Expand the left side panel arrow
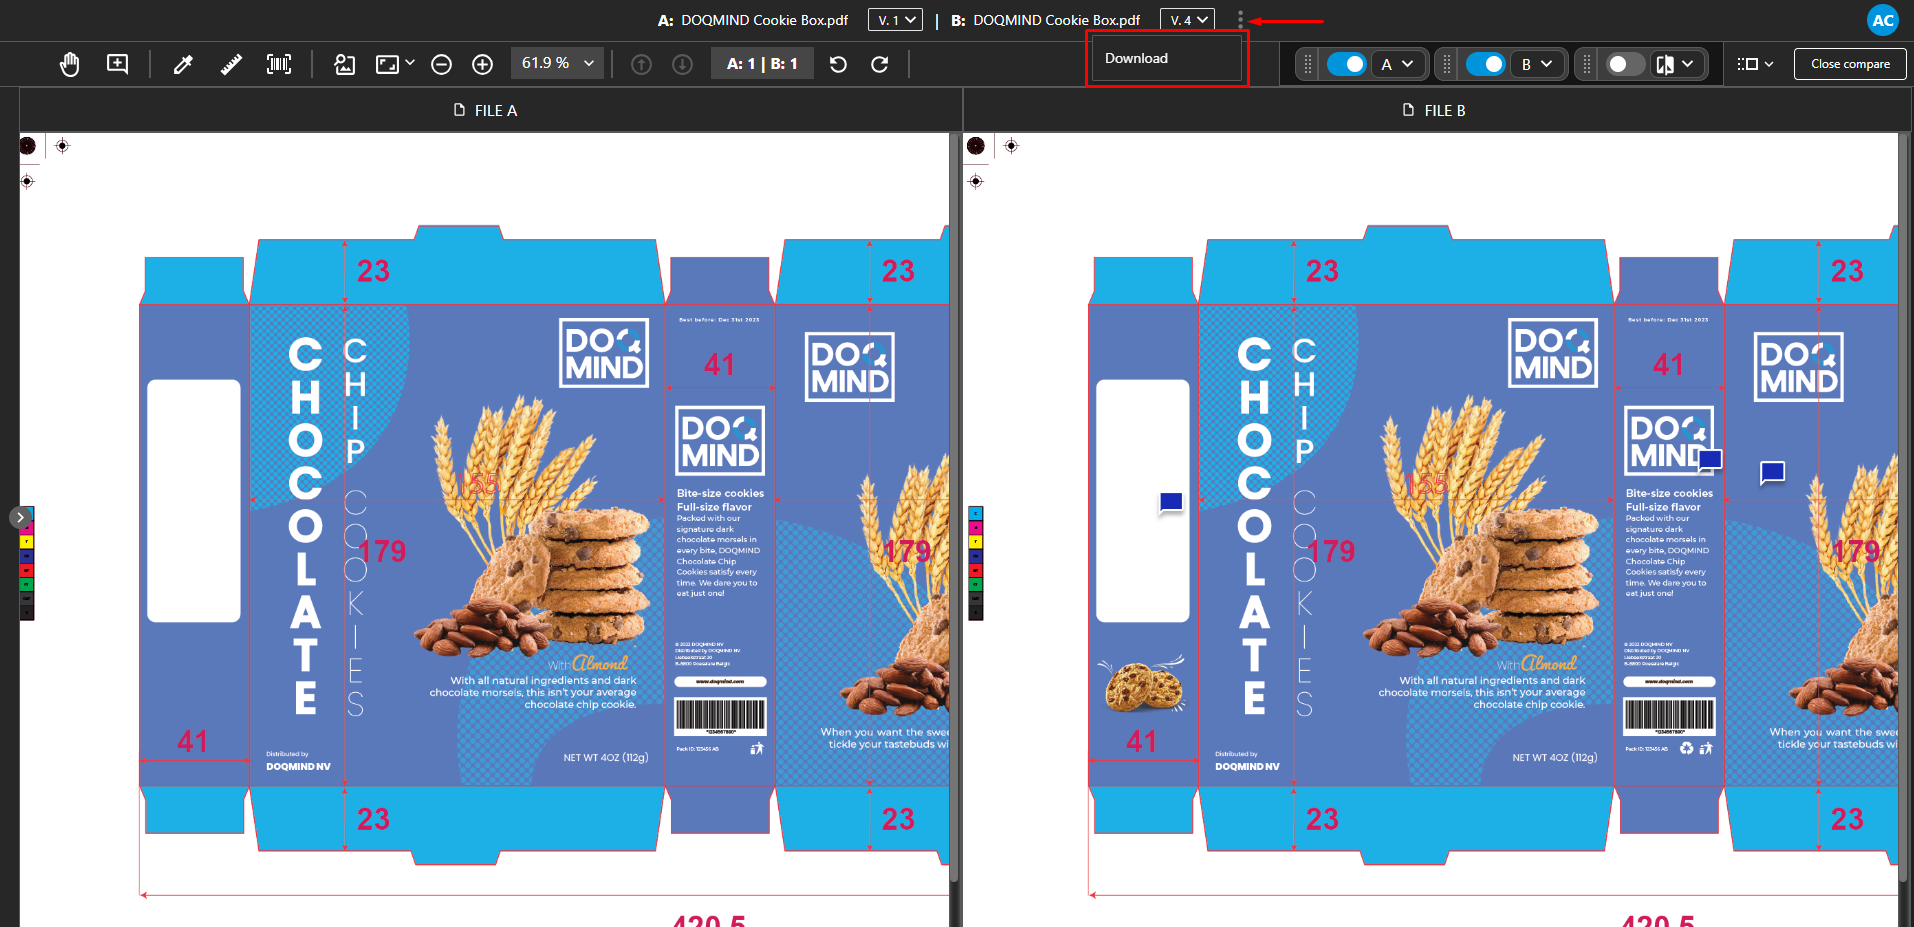 click(20, 517)
